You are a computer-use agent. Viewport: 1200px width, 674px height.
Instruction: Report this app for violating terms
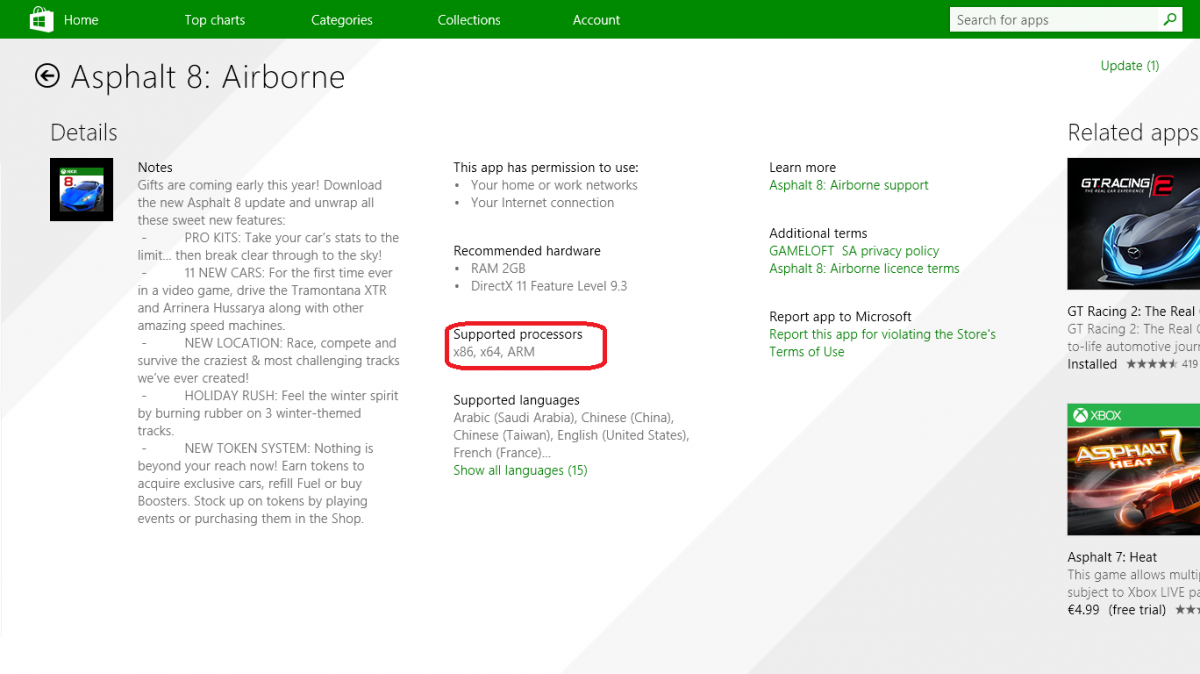882,343
